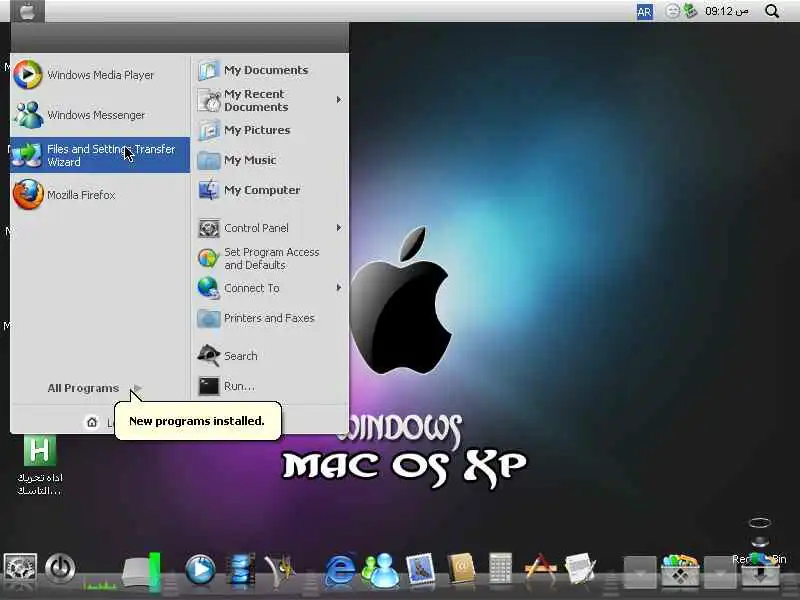Open the colorful apps stack in dock

click(x=680, y=569)
